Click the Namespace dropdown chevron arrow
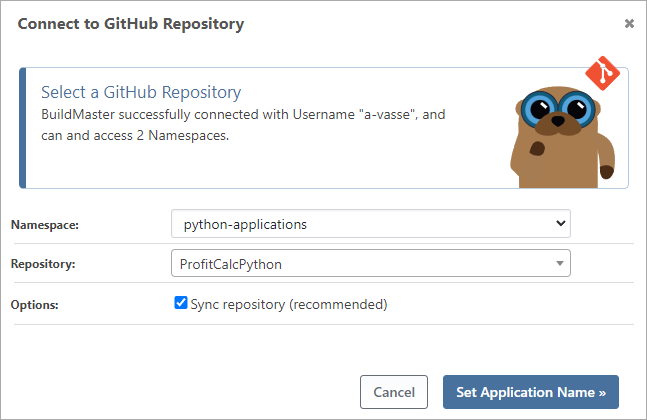Image resolution: width=647 pixels, height=420 pixels. (559, 224)
